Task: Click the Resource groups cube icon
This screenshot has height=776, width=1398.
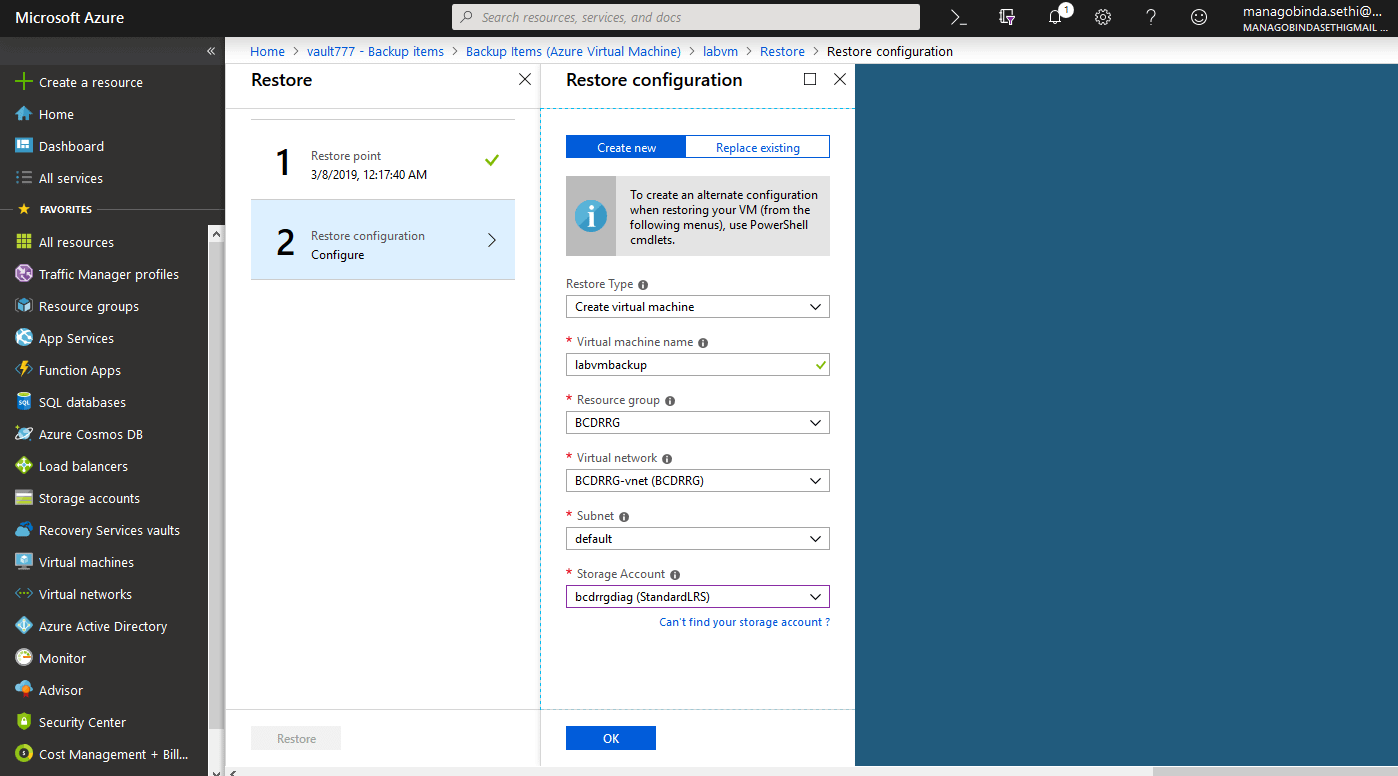Action: pyautogui.click(x=24, y=306)
